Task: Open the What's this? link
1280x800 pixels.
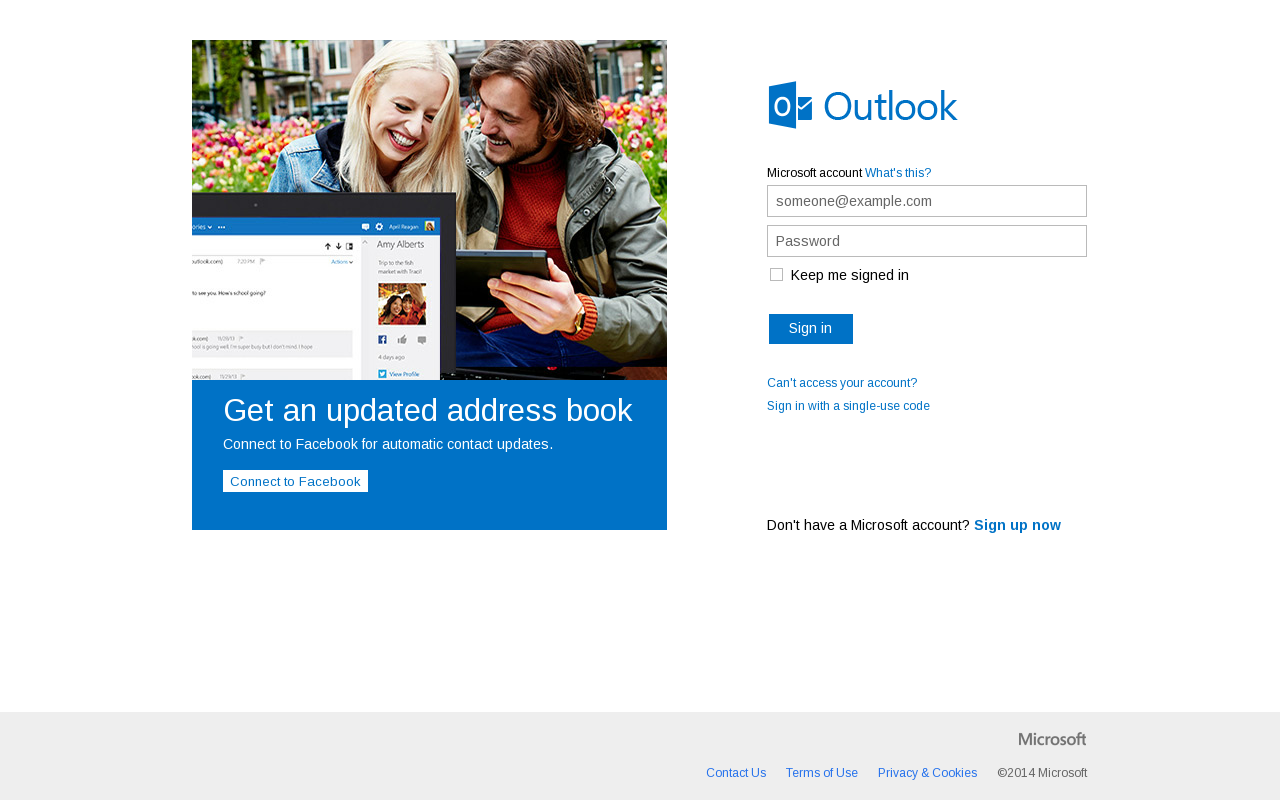Action: pos(898,173)
